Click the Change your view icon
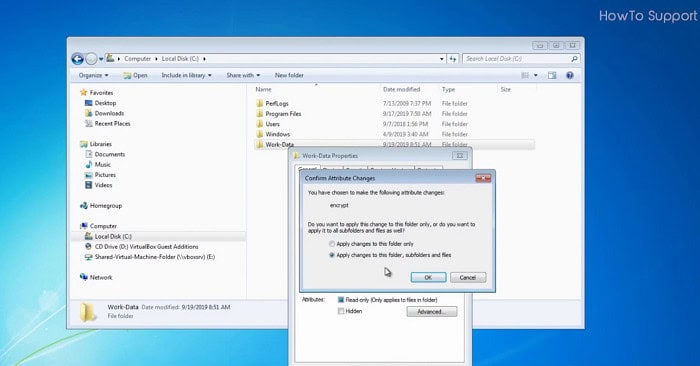This screenshot has width=700, height=366. coord(525,75)
